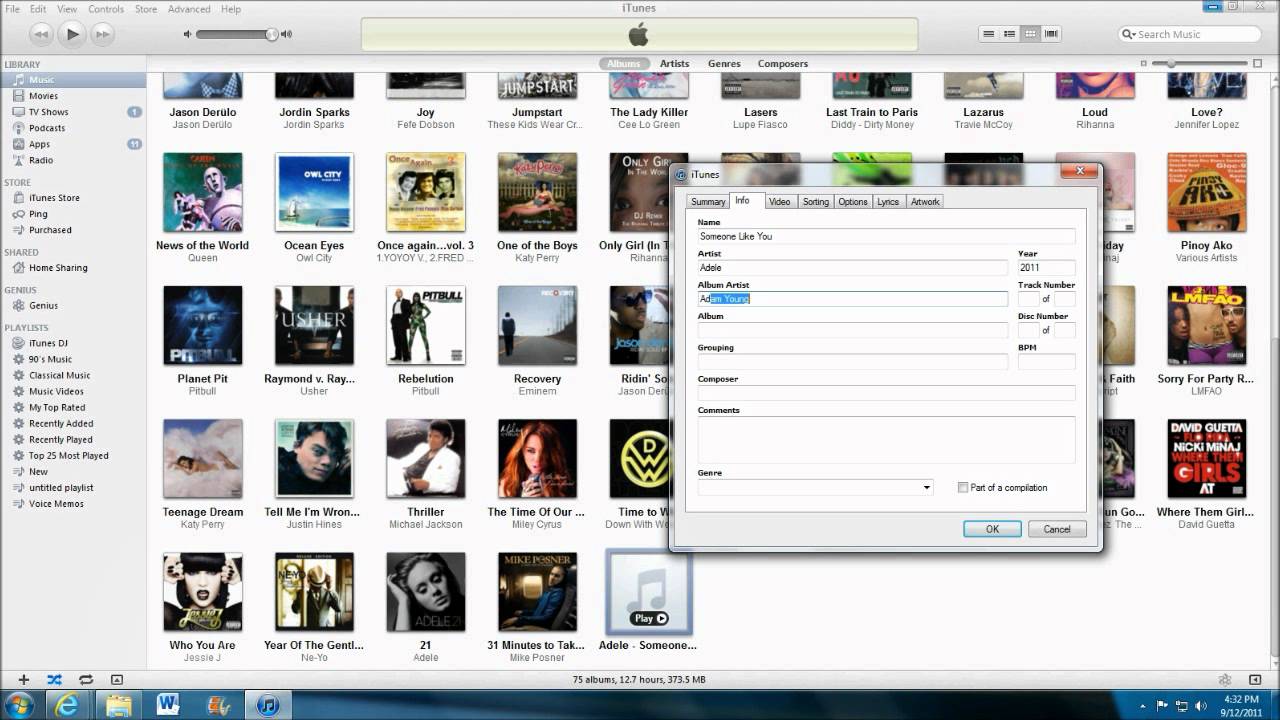Click OK in the info dialog
1280x720 pixels.
tap(992, 529)
